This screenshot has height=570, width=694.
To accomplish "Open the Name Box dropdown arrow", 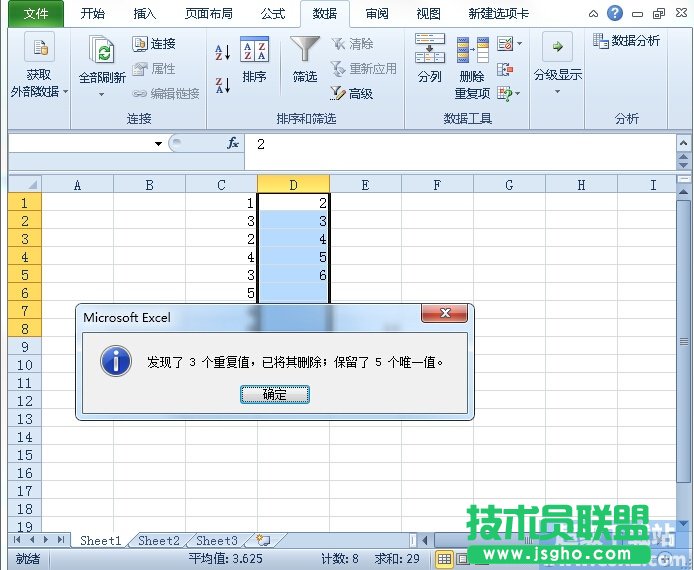I will tap(158, 144).
